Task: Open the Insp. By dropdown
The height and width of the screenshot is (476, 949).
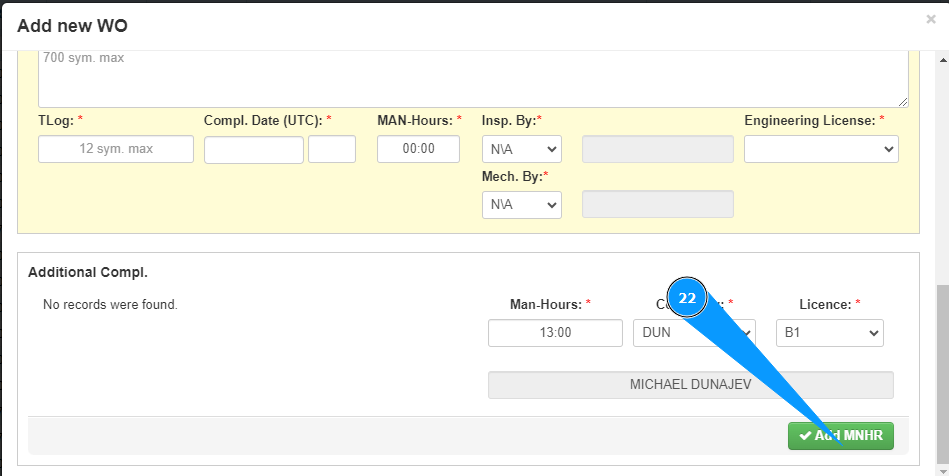Action: pos(522,149)
